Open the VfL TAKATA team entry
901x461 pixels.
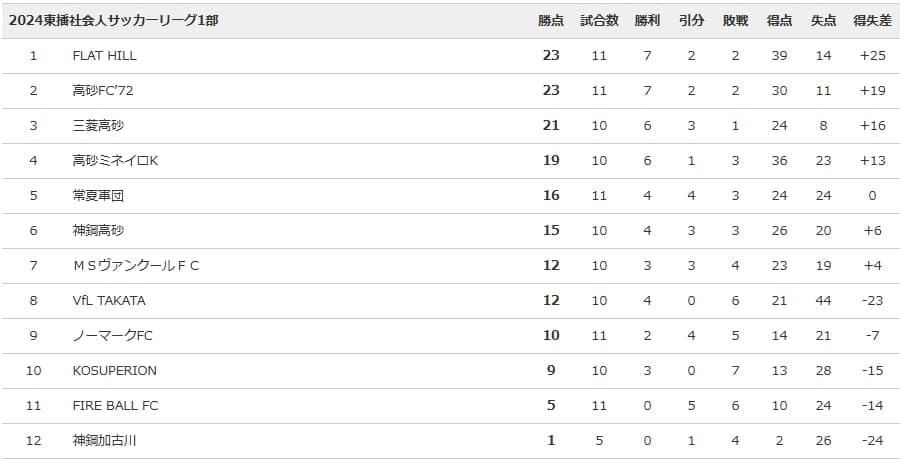click(109, 301)
